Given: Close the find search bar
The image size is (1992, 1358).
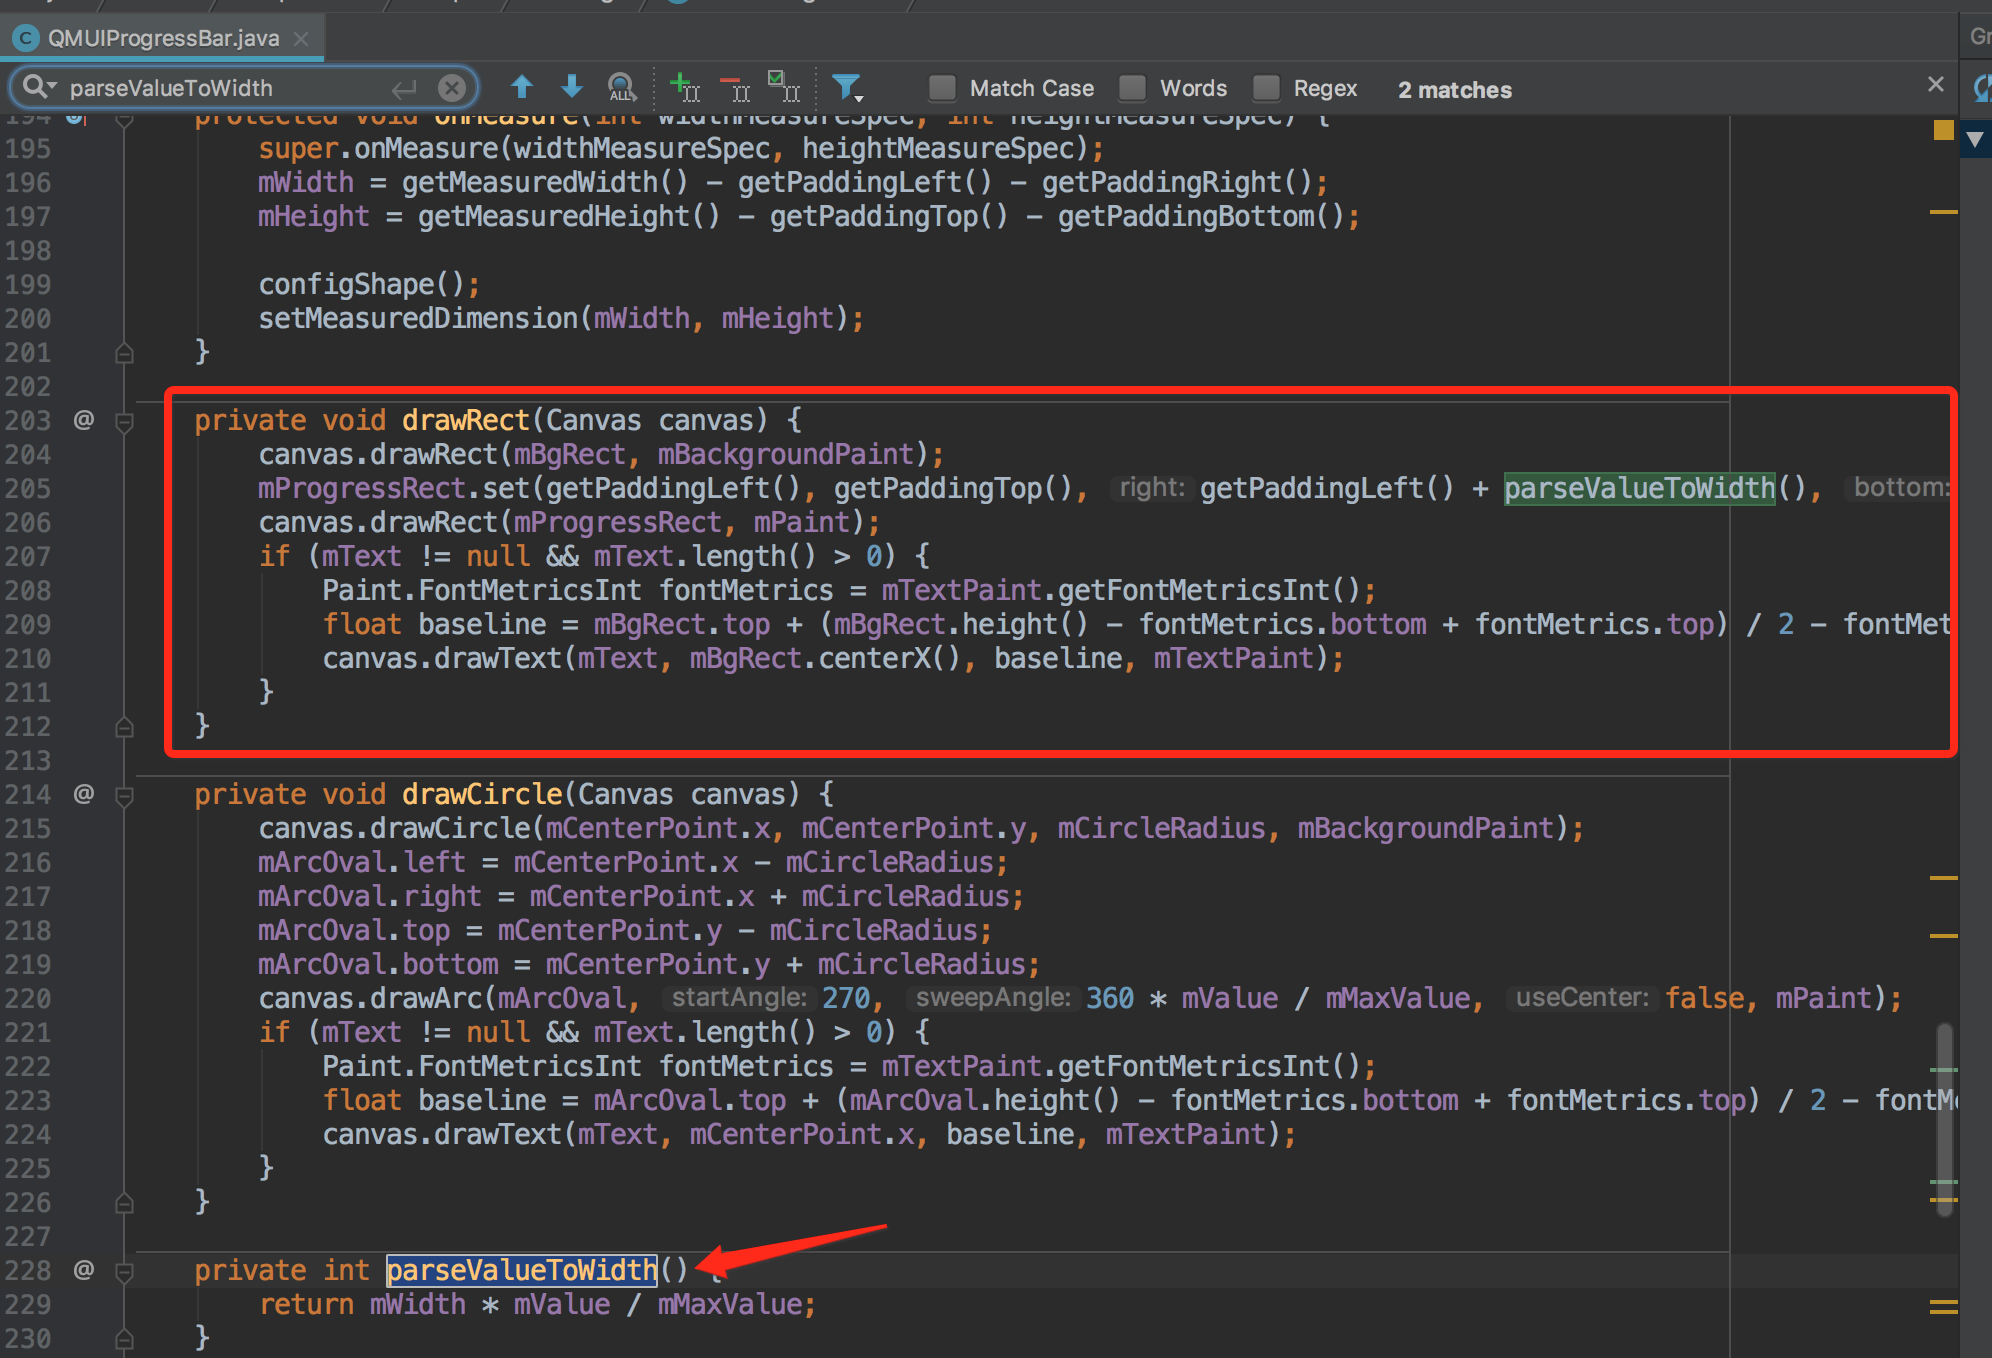Looking at the screenshot, I should tap(1936, 85).
